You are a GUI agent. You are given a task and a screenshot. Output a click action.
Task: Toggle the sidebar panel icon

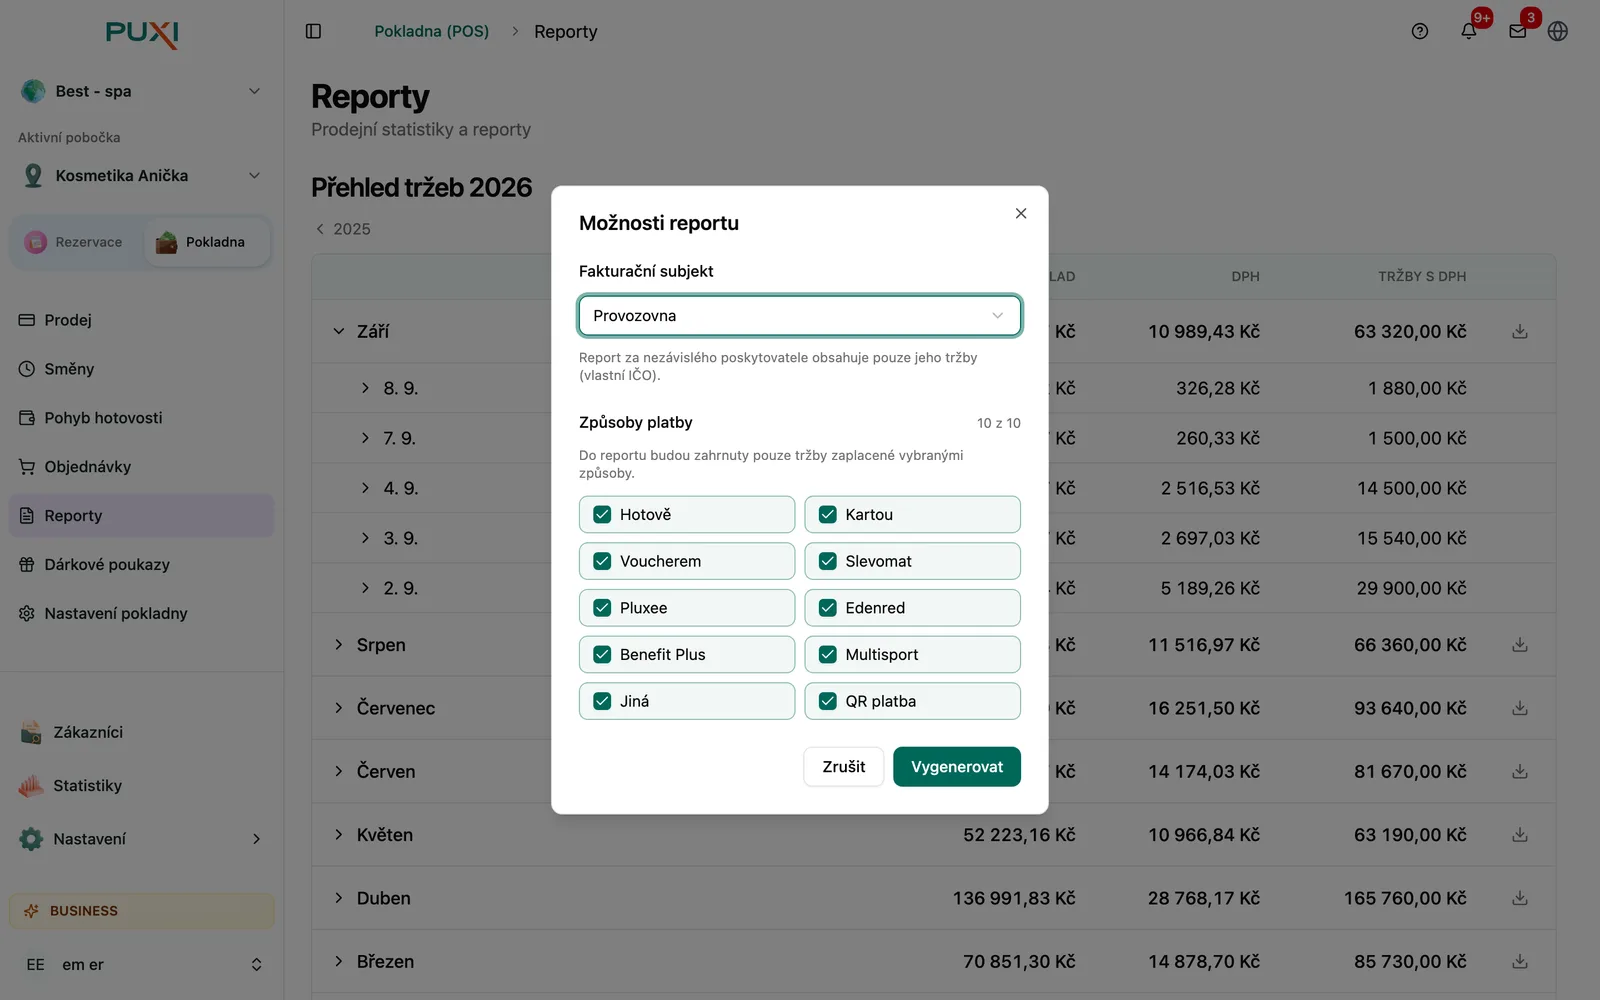click(x=313, y=31)
